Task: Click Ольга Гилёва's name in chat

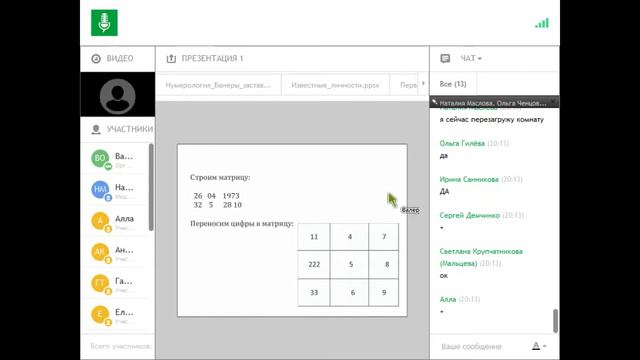Action: point(462,143)
